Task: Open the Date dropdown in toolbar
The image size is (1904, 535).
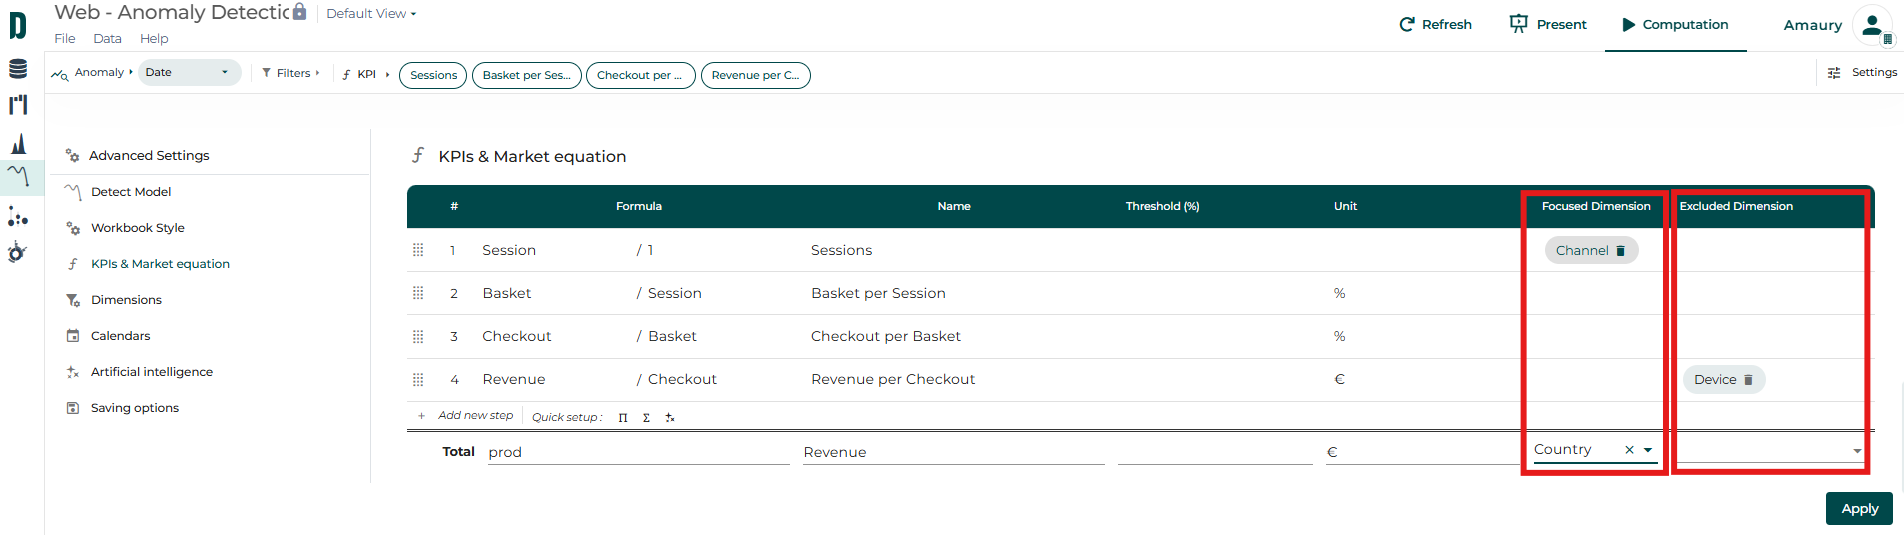Action: [x=188, y=72]
